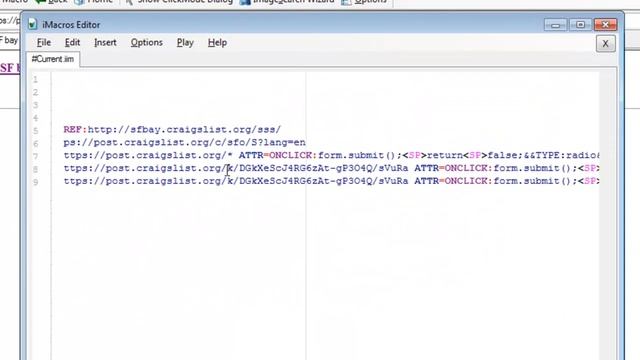Click the DGkXeScJ4RG6zAt URL text on line 8
The height and width of the screenshot is (360, 640).
tap(324, 168)
